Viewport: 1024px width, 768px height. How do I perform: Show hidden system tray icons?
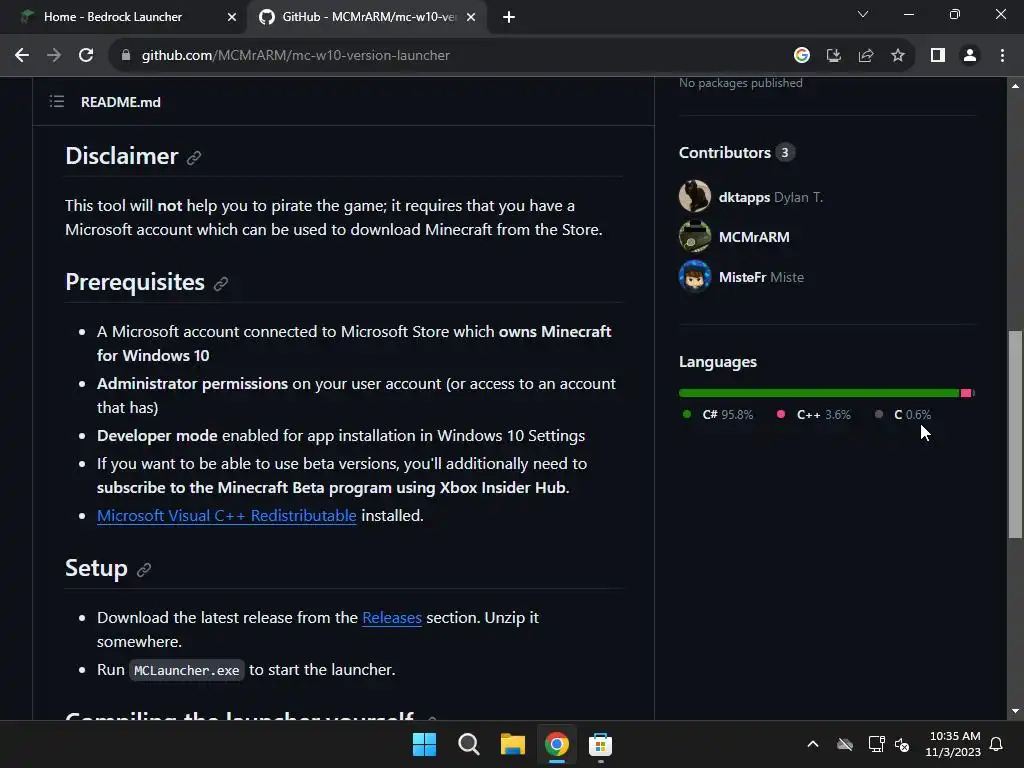click(x=813, y=744)
